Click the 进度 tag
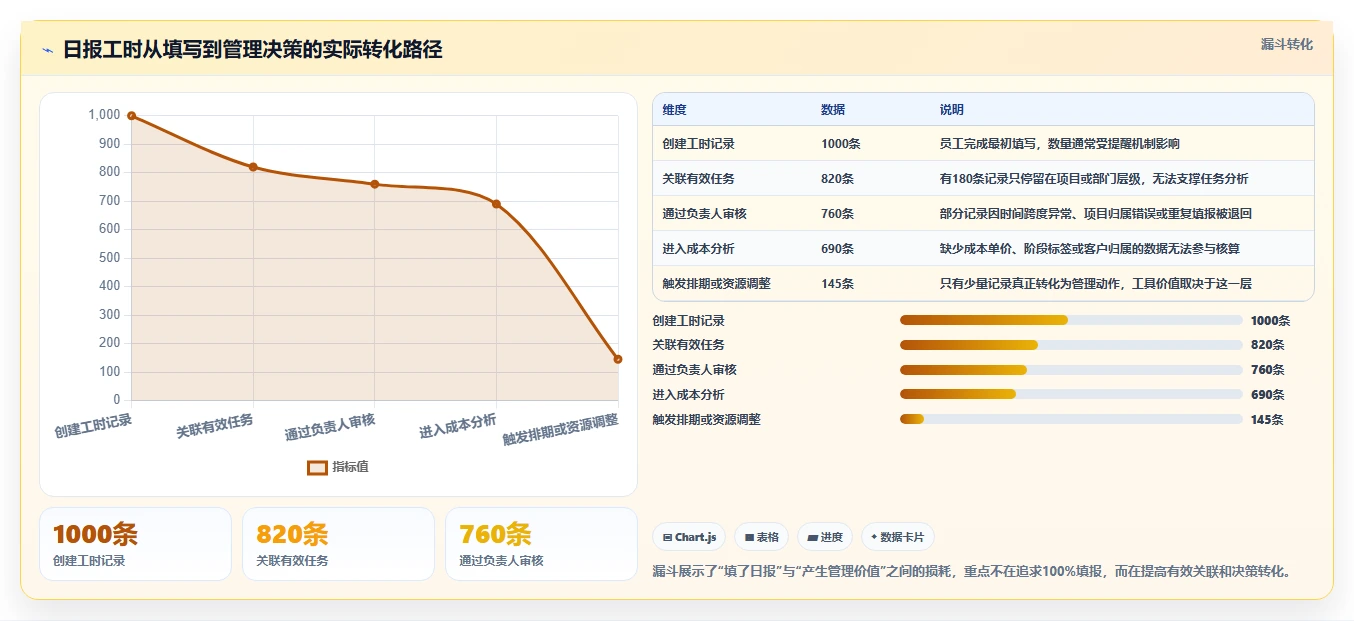Screen dimensions: 1354x621 coord(825,537)
